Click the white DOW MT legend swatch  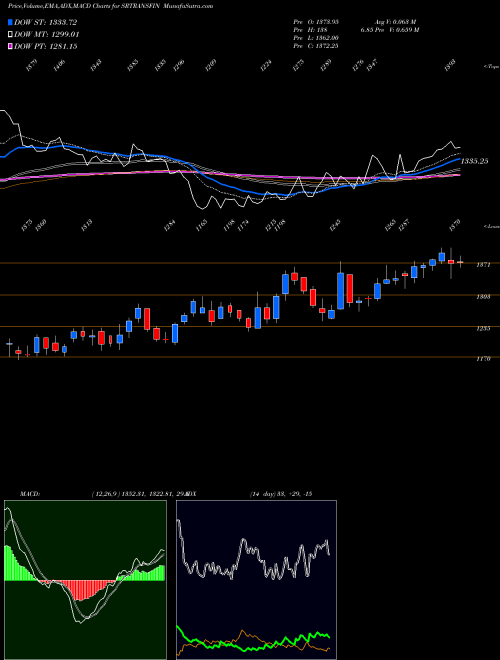point(11,35)
